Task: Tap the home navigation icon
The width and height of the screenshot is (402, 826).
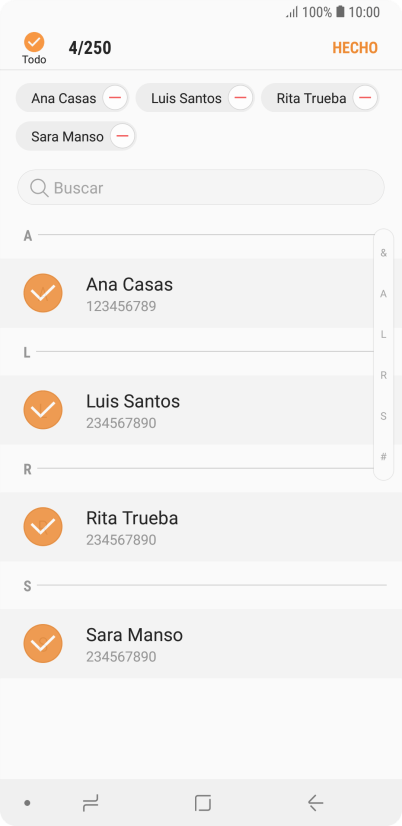Action: [203, 803]
